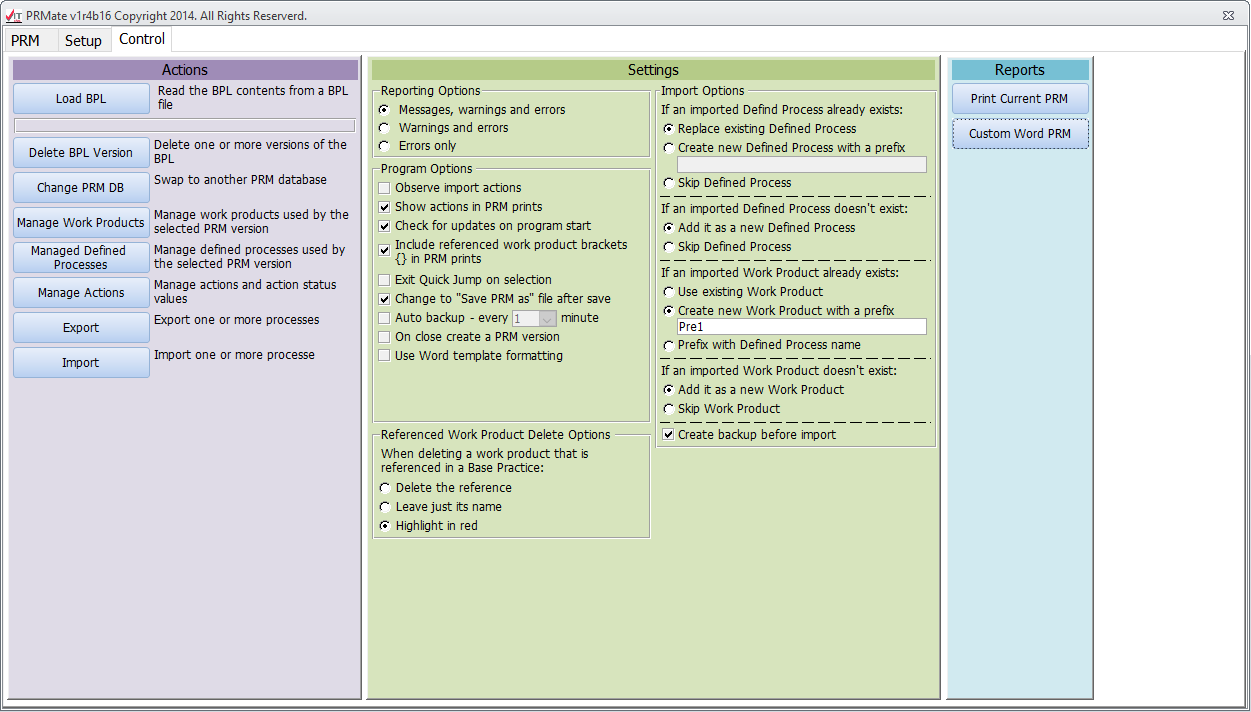Enable Use Word template formatting

pos(385,356)
